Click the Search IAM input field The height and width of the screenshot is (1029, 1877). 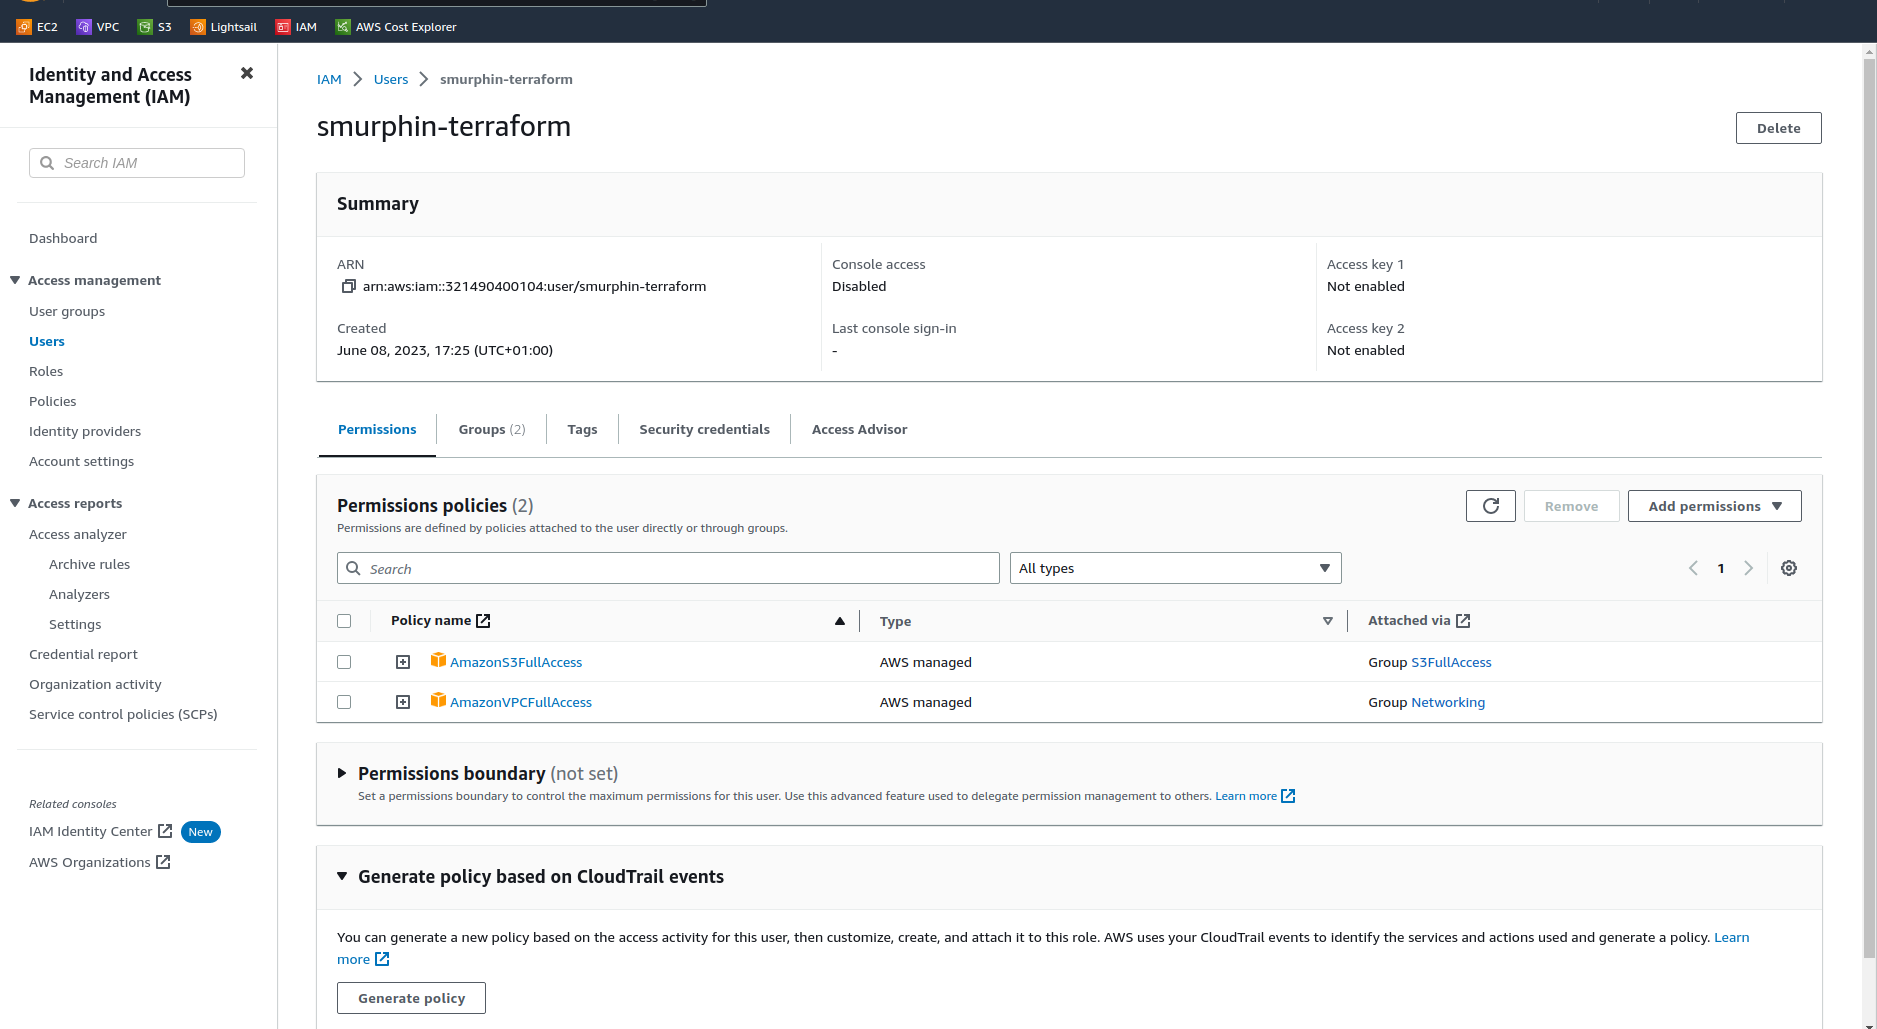[137, 163]
